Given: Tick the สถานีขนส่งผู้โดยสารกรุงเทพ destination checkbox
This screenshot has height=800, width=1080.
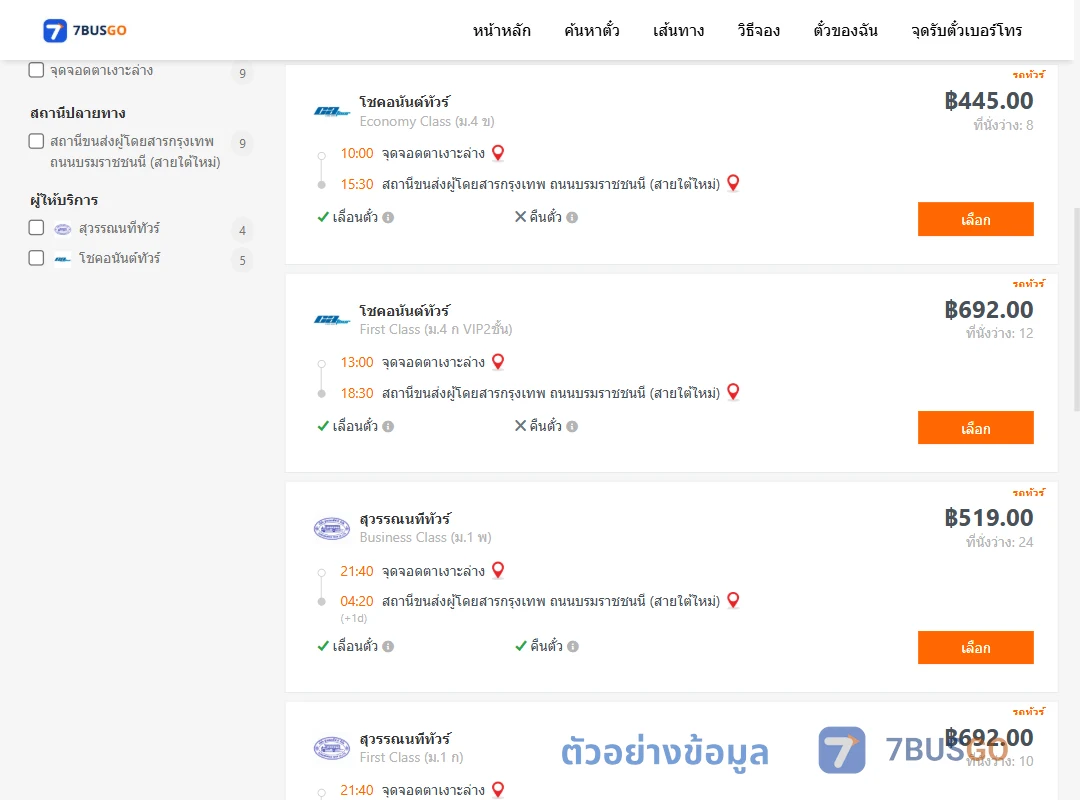Looking at the screenshot, I should 37,141.
